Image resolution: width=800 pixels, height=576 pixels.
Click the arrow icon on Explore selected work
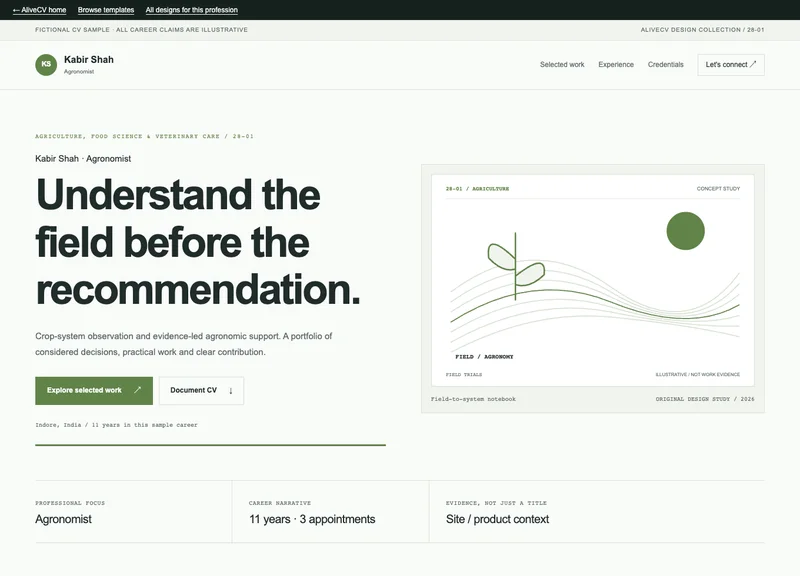click(137, 390)
